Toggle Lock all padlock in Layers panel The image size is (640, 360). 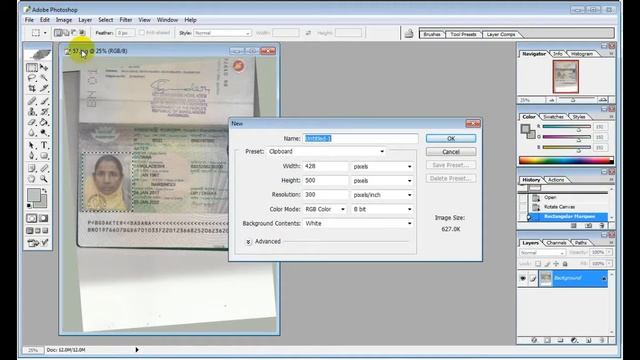point(565,264)
